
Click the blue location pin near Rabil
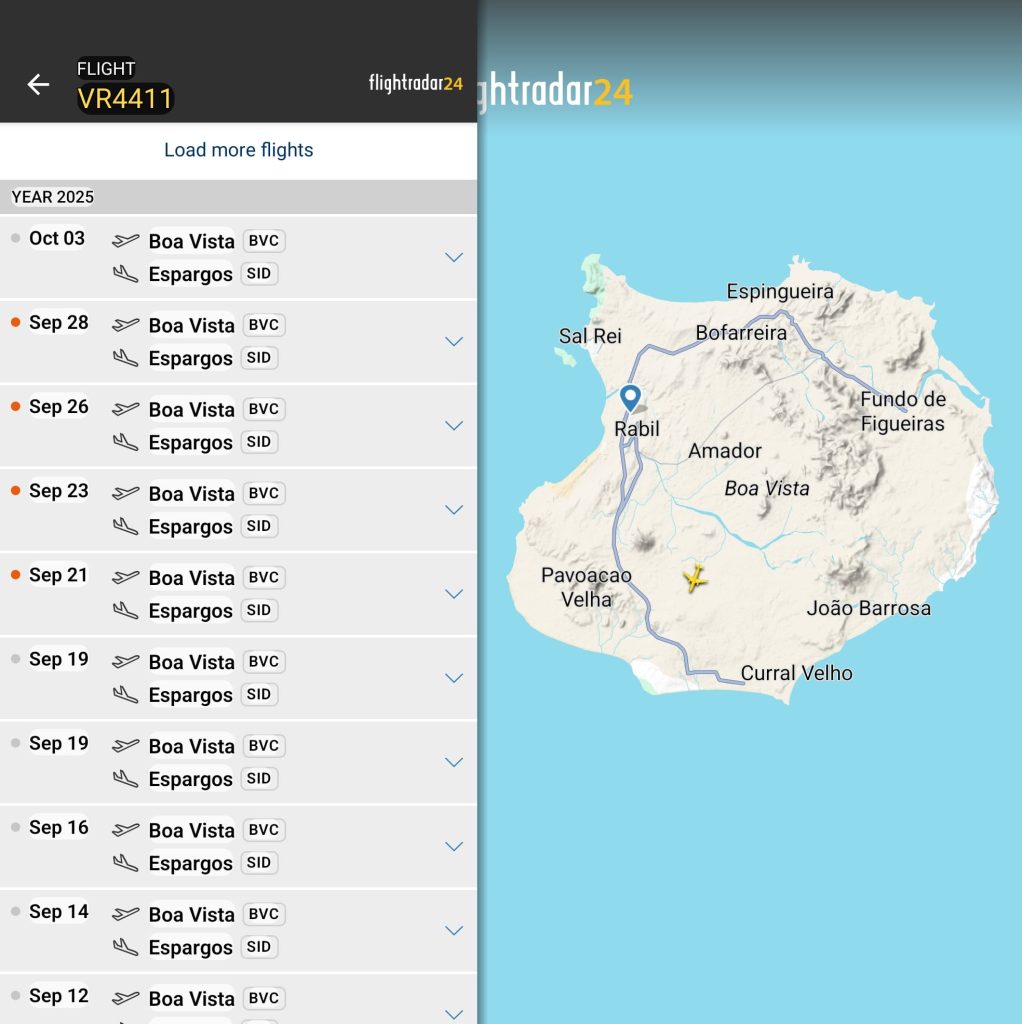(x=630, y=398)
